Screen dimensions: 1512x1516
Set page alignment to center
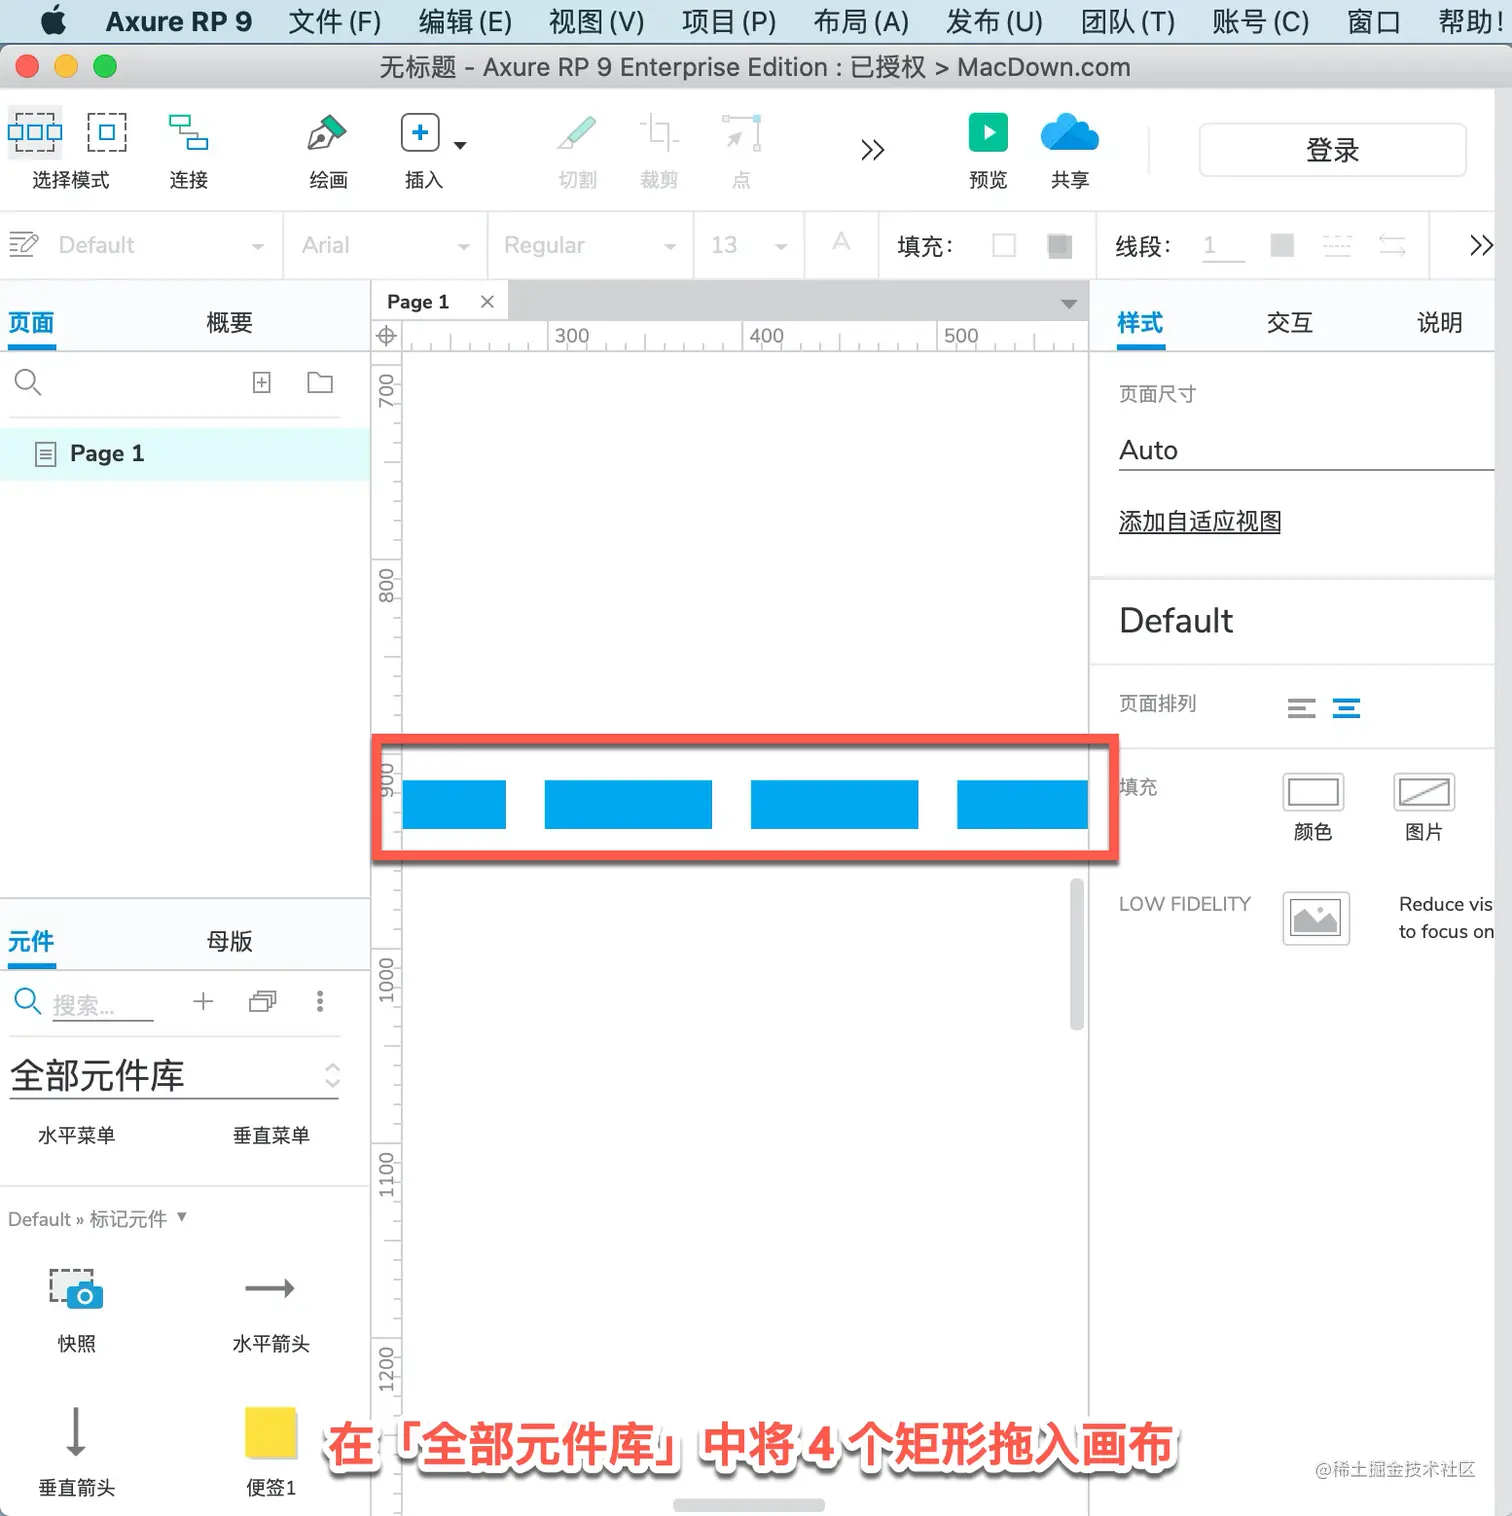1346,709
